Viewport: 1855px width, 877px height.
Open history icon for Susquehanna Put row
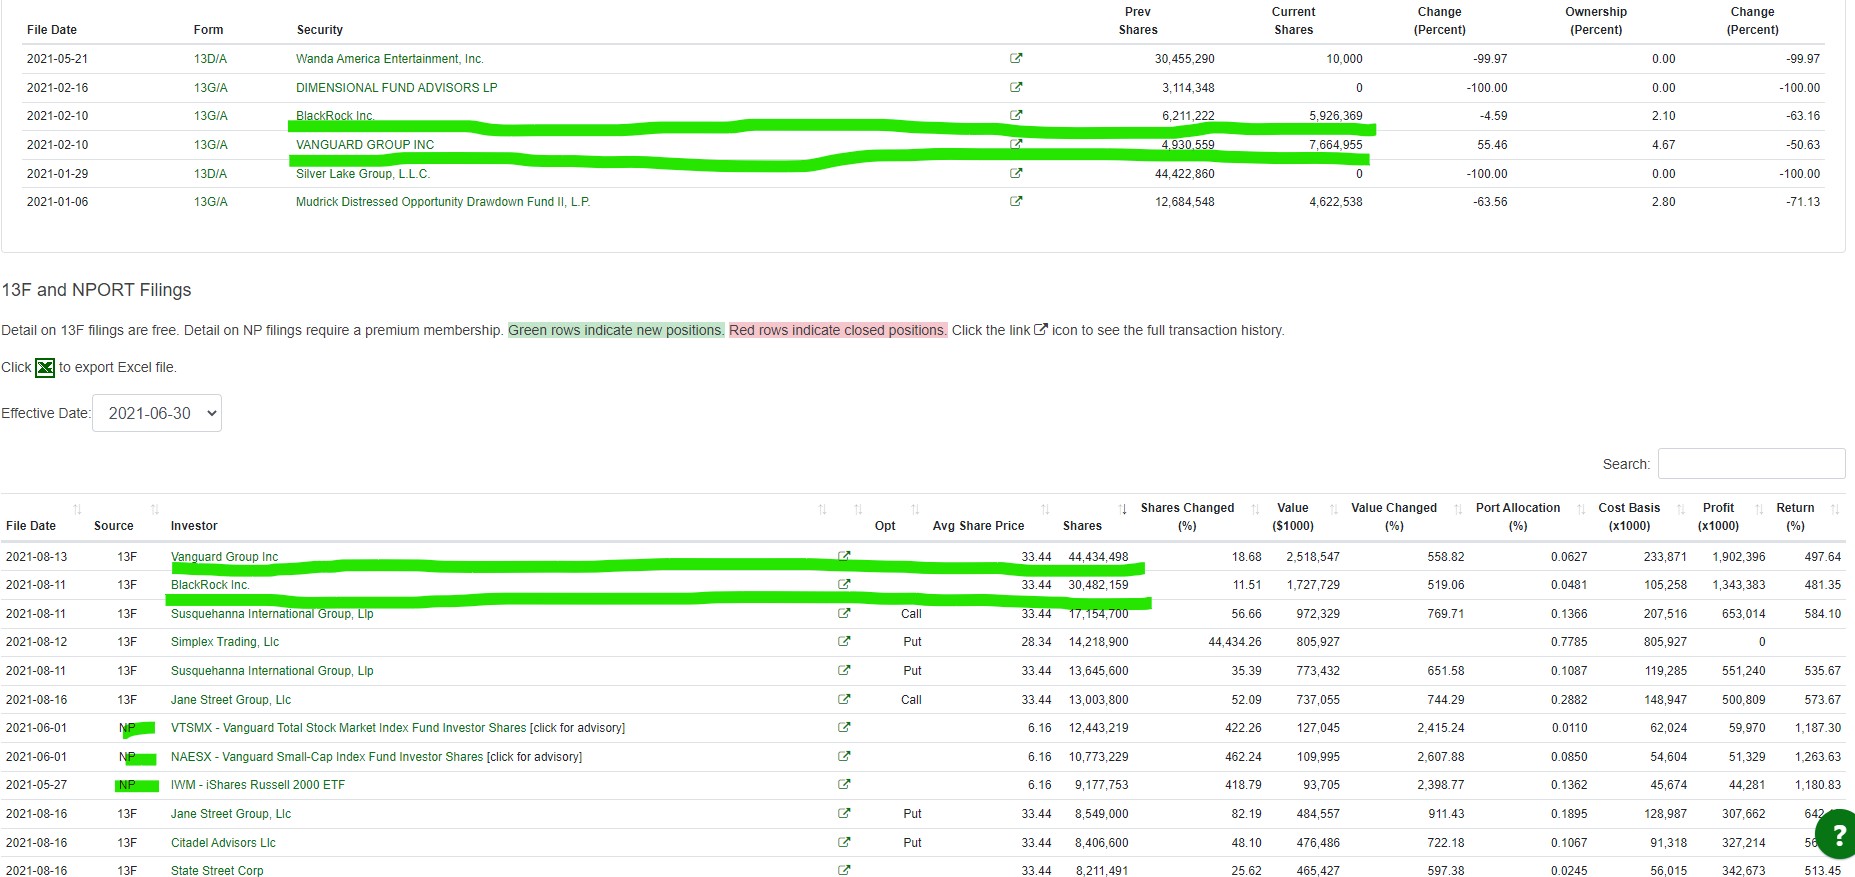(x=844, y=670)
